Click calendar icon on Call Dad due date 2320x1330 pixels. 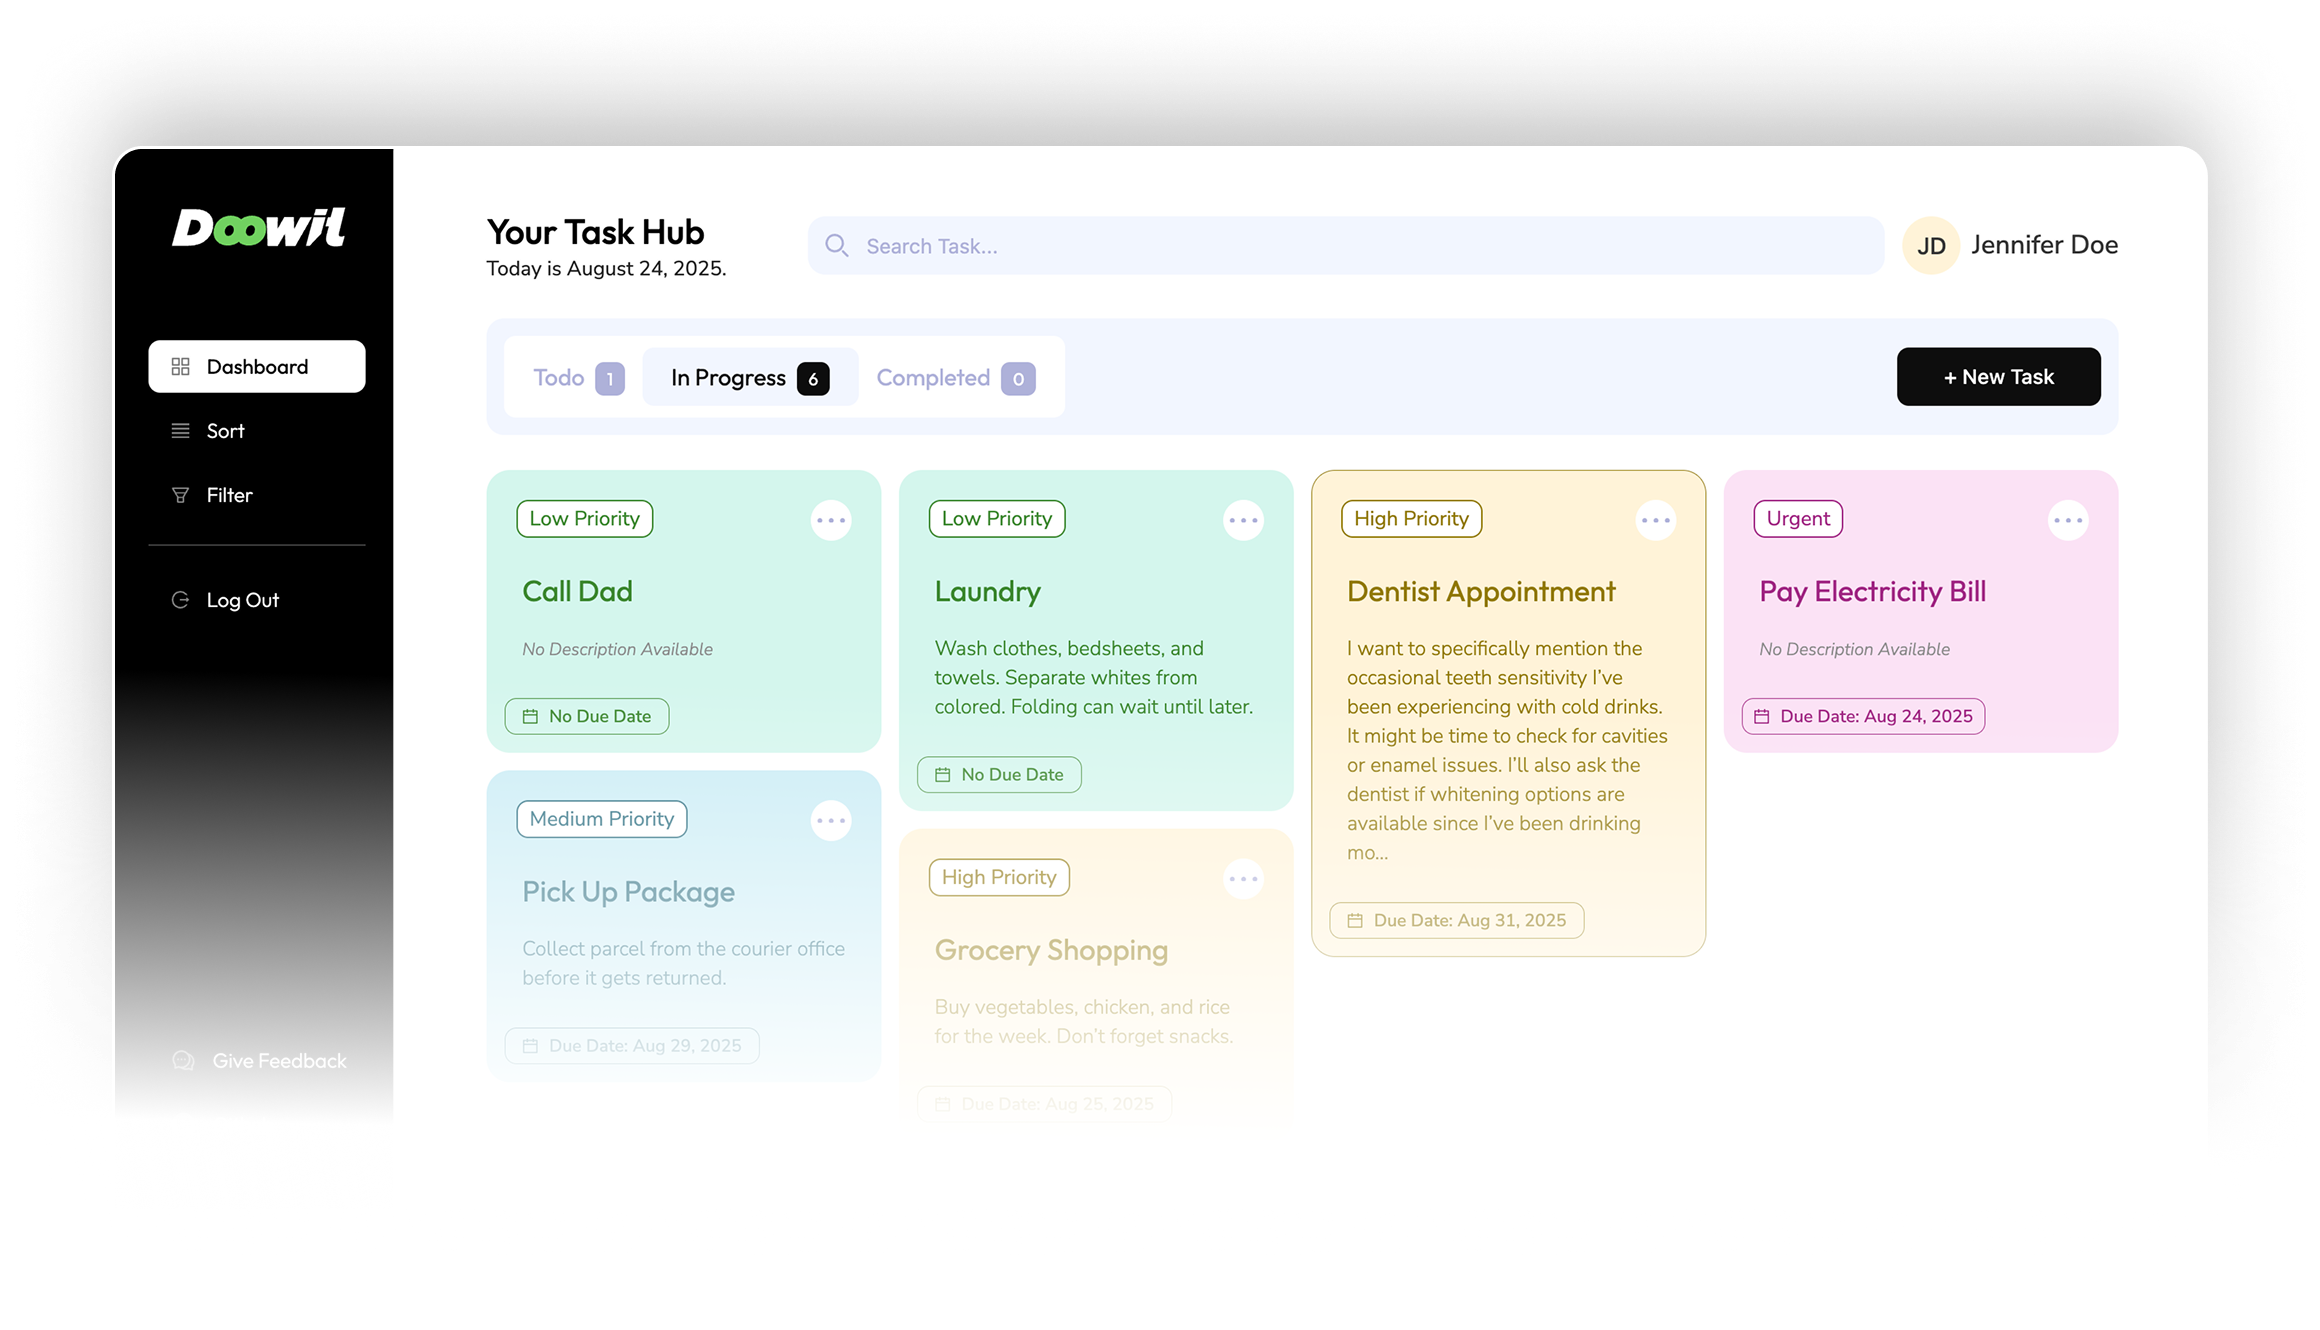(x=530, y=716)
